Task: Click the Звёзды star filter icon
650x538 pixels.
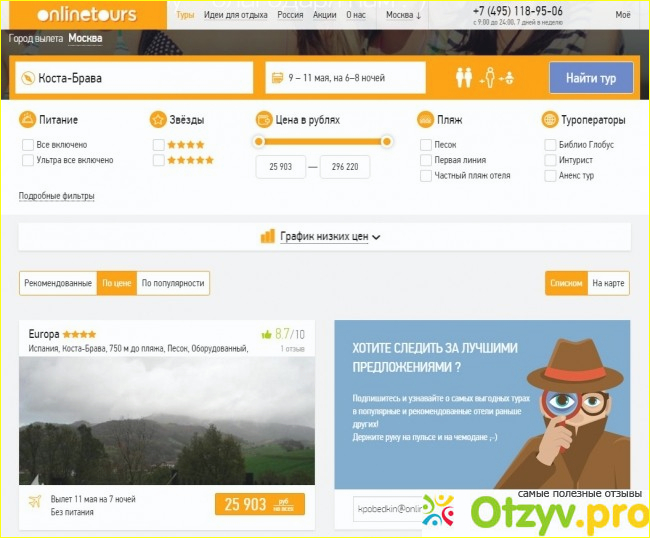Action: [x=157, y=120]
